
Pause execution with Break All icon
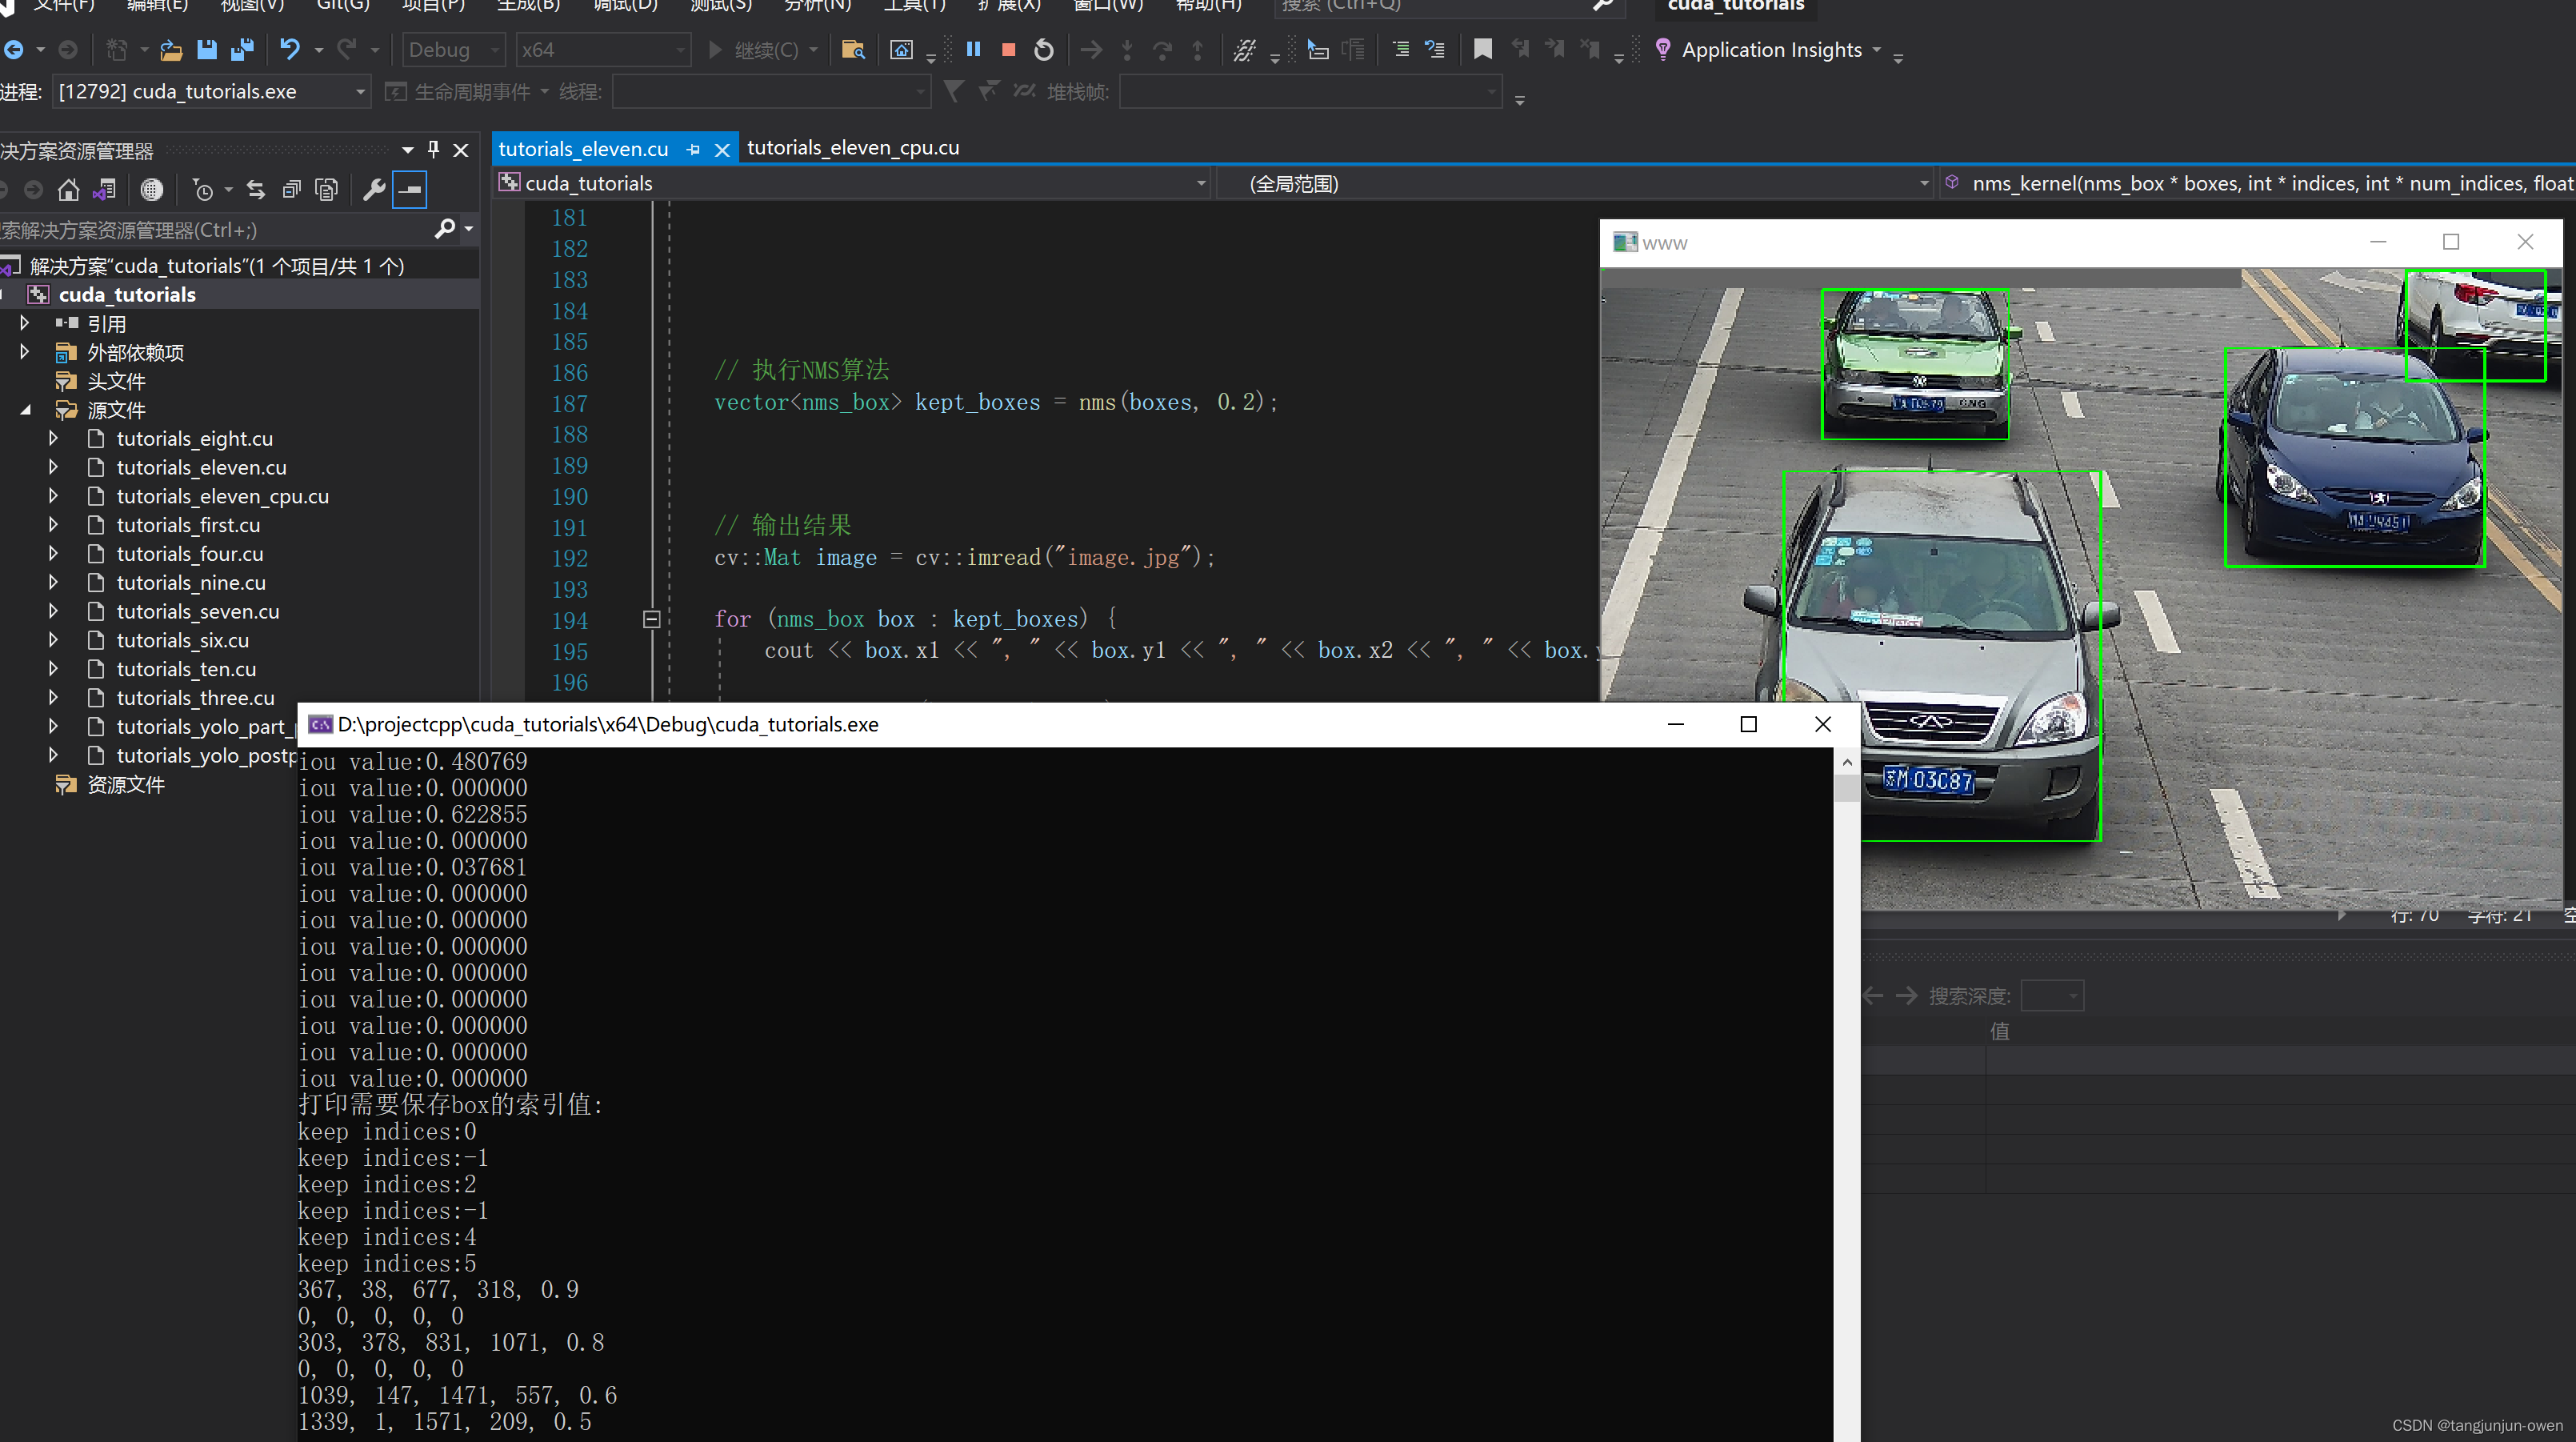[973, 49]
